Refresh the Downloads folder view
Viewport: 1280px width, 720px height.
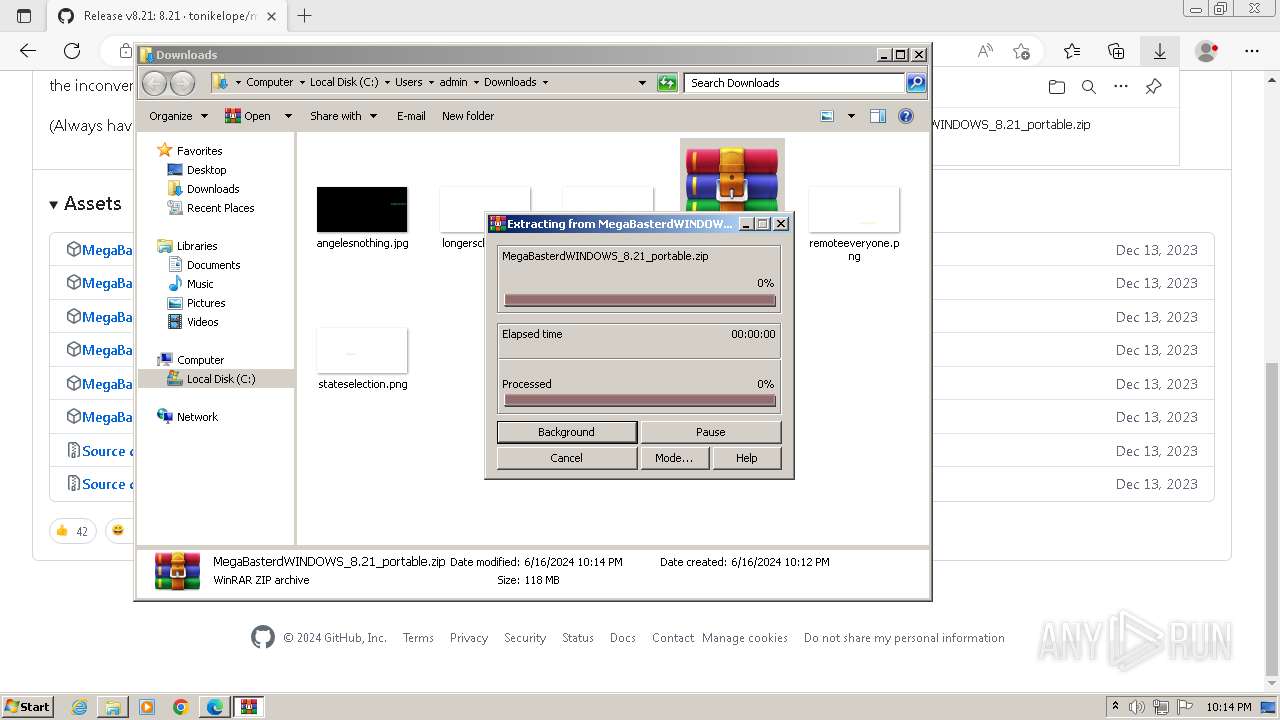point(667,83)
